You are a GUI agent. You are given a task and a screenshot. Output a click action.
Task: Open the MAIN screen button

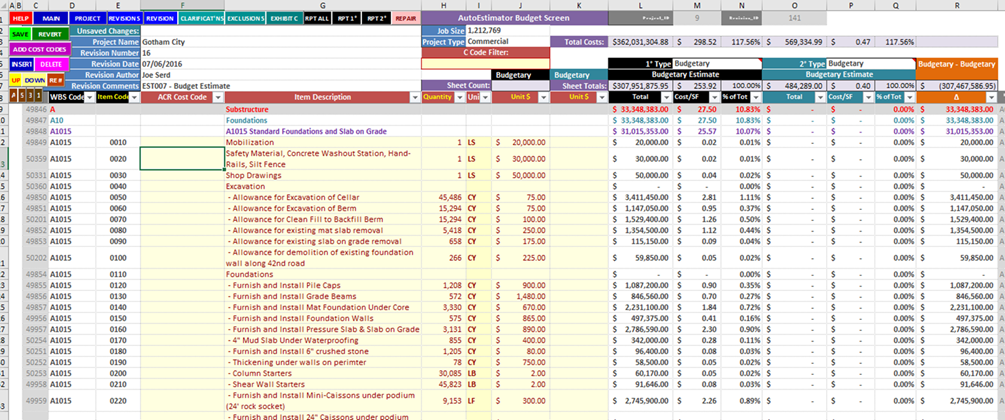point(51,19)
